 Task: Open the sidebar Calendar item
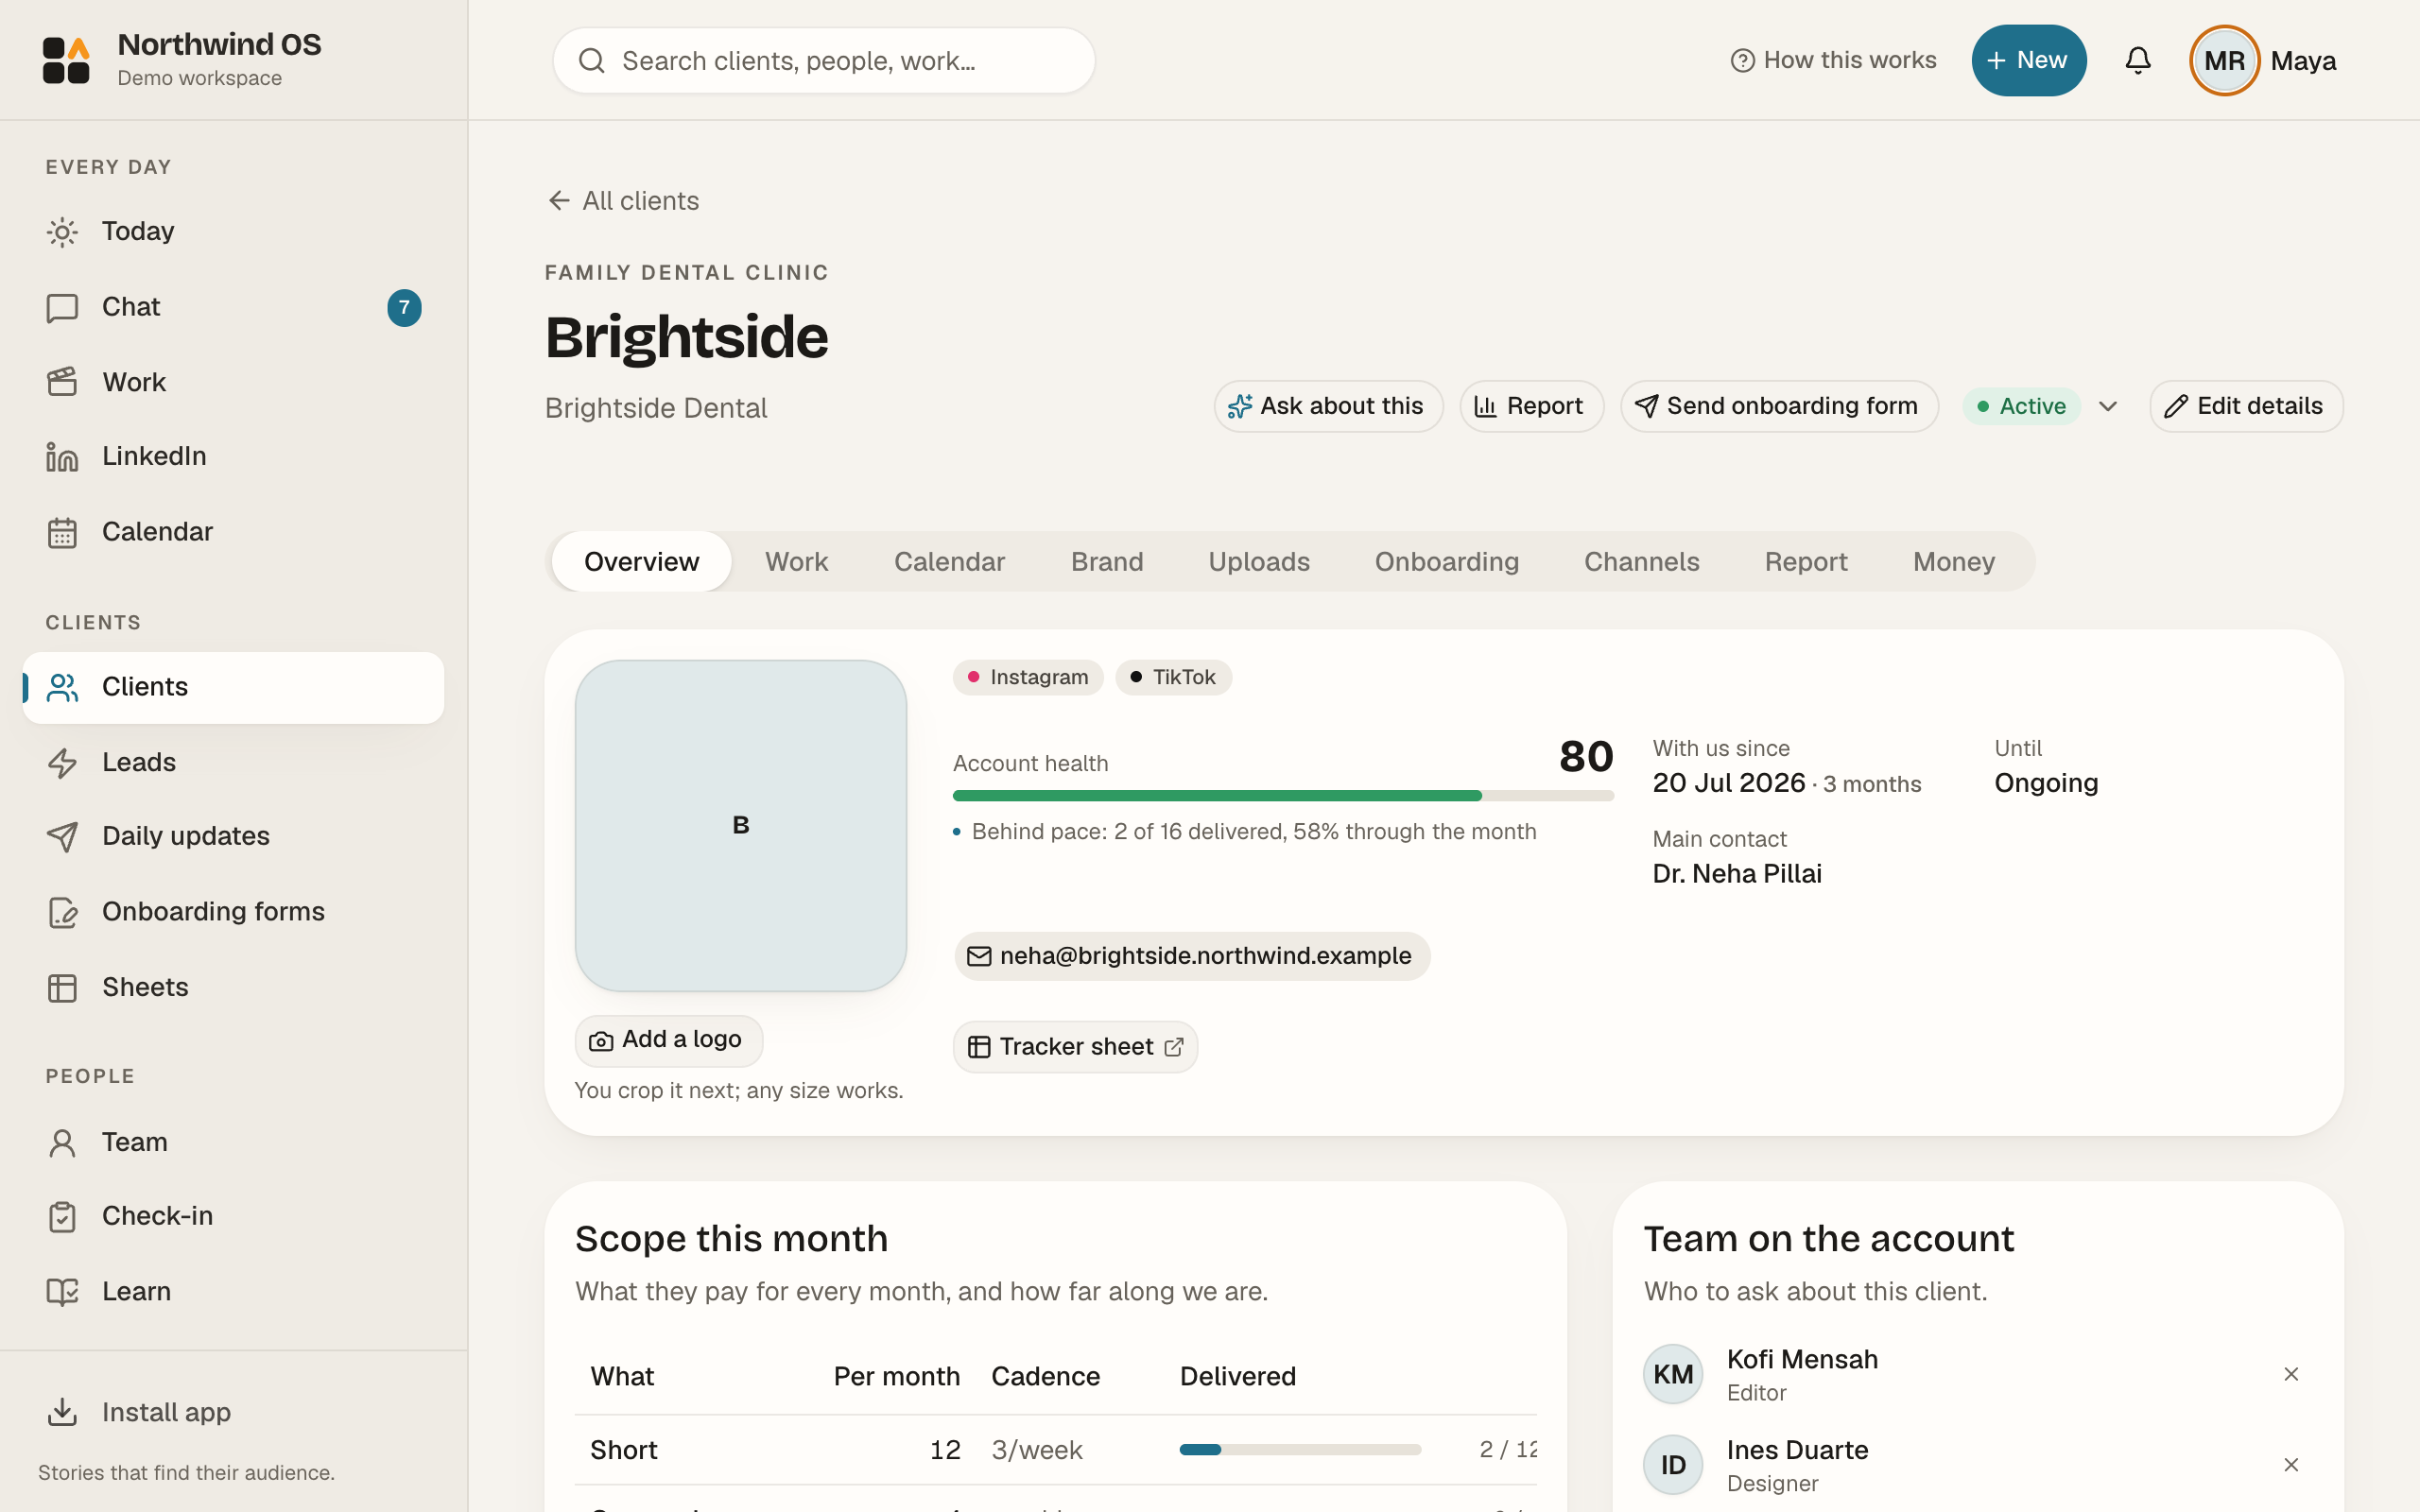(x=233, y=532)
